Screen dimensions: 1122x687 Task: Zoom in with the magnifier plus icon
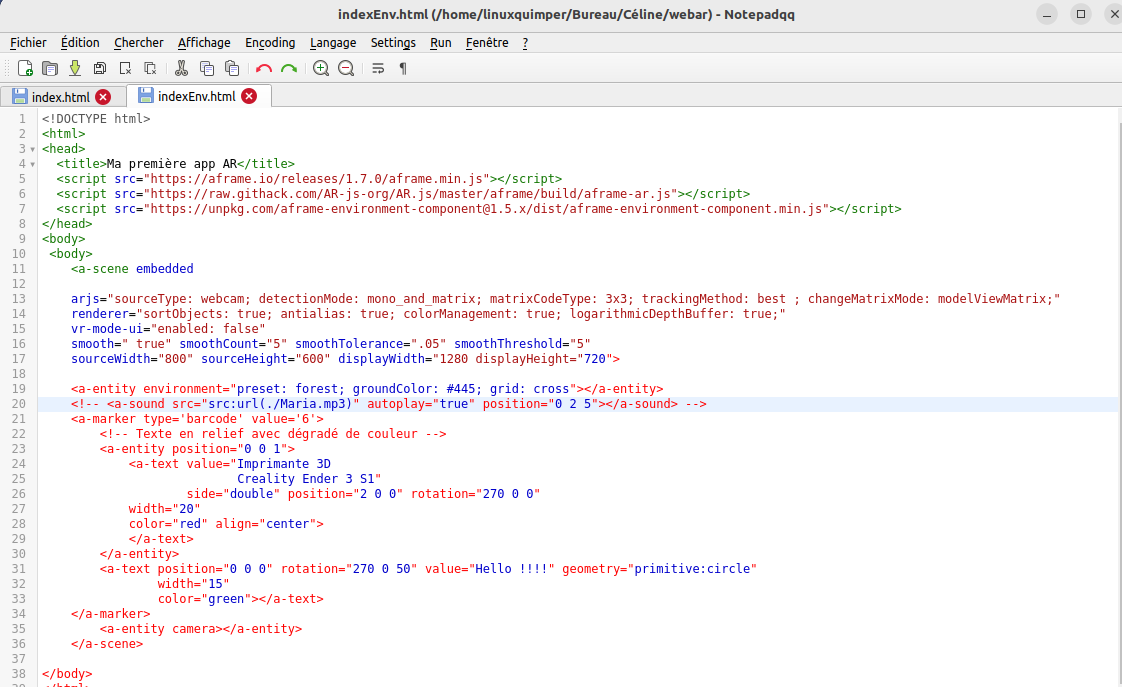(321, 69)
